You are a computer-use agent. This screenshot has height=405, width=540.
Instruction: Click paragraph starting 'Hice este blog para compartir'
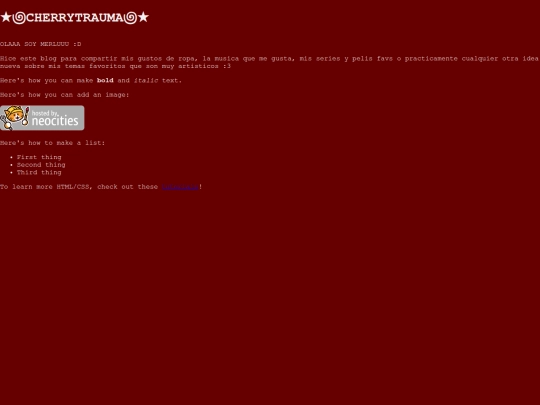pyautogui.click(x=269, y=62)
